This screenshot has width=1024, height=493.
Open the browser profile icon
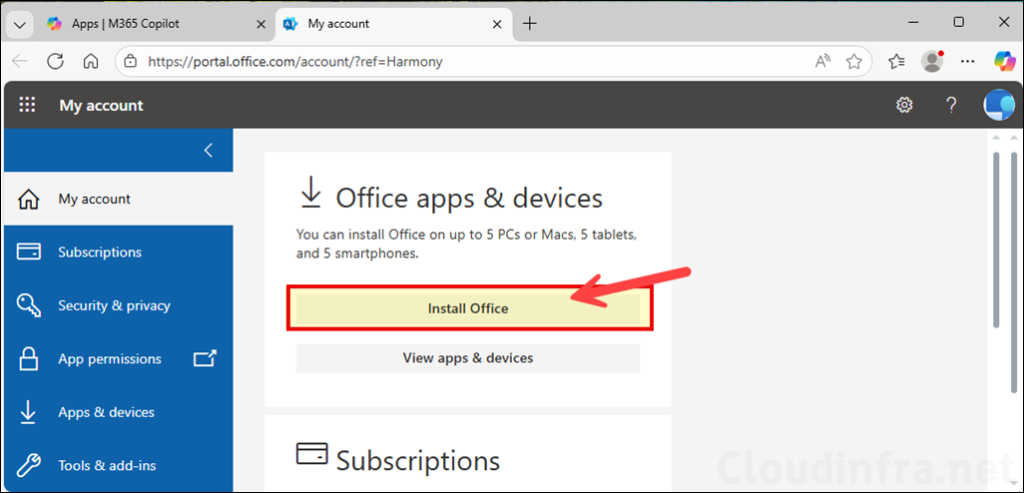pyautogui.click(x=933, y=61)
